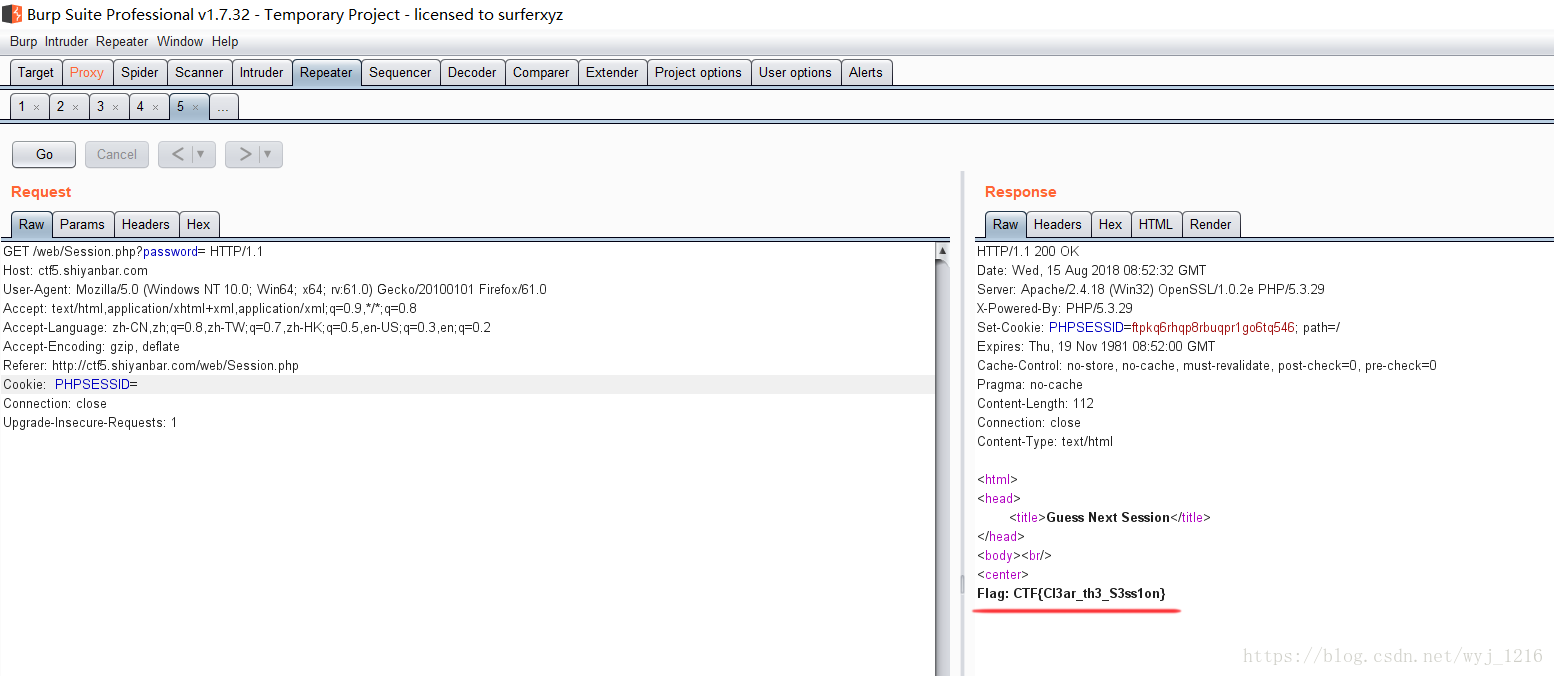Open the Alerts tab
1554x676 pixels.
tap(866, 72)
